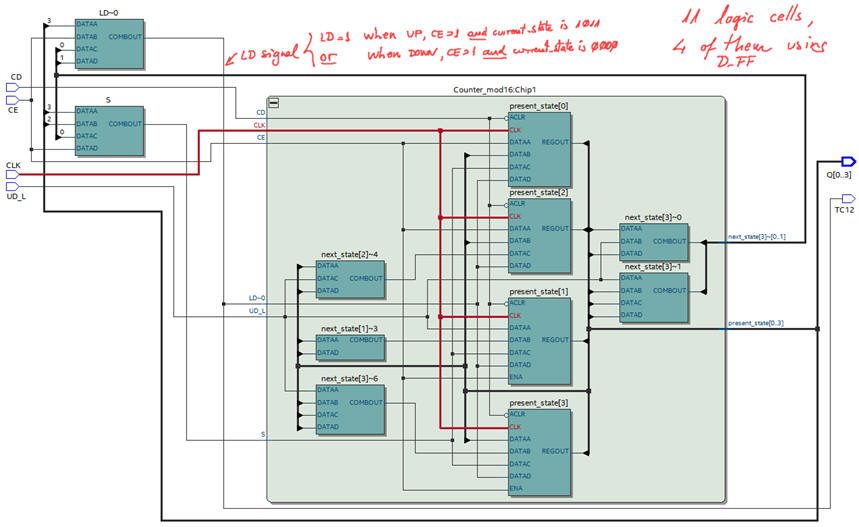Select the next_state[3]~0 logic cell

click(x=654, y=242)
